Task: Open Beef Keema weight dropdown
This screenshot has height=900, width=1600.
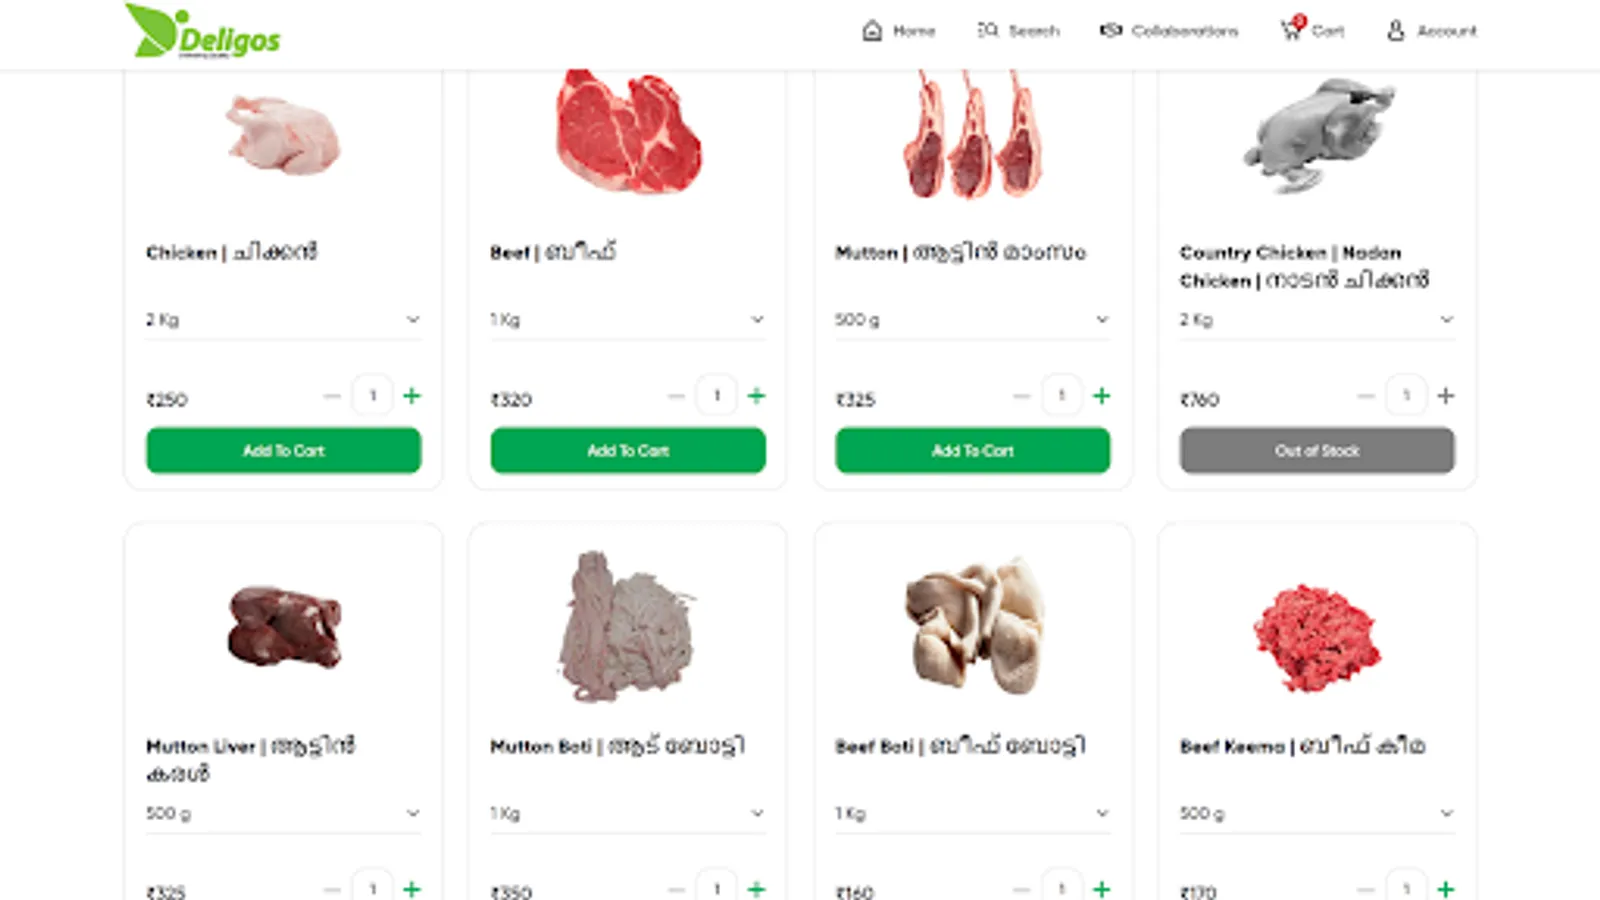Action: click(x=1316, y=813)
